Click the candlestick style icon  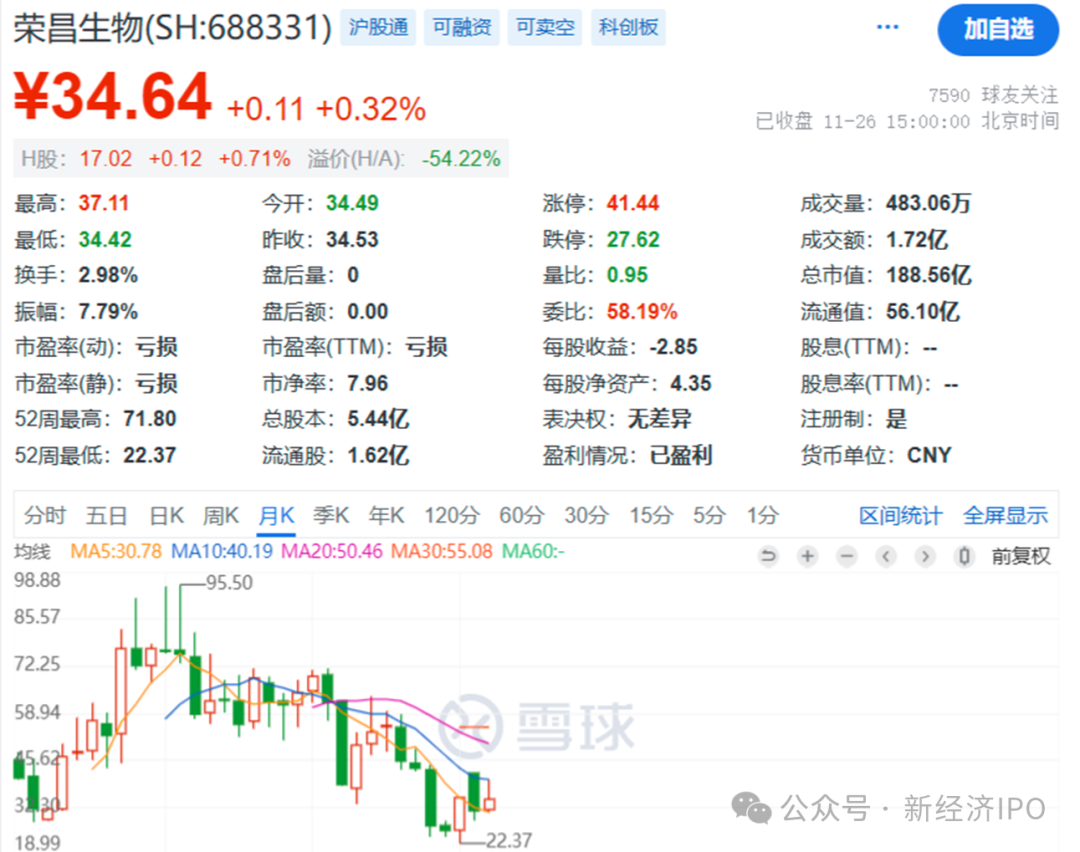coord(964,556)
